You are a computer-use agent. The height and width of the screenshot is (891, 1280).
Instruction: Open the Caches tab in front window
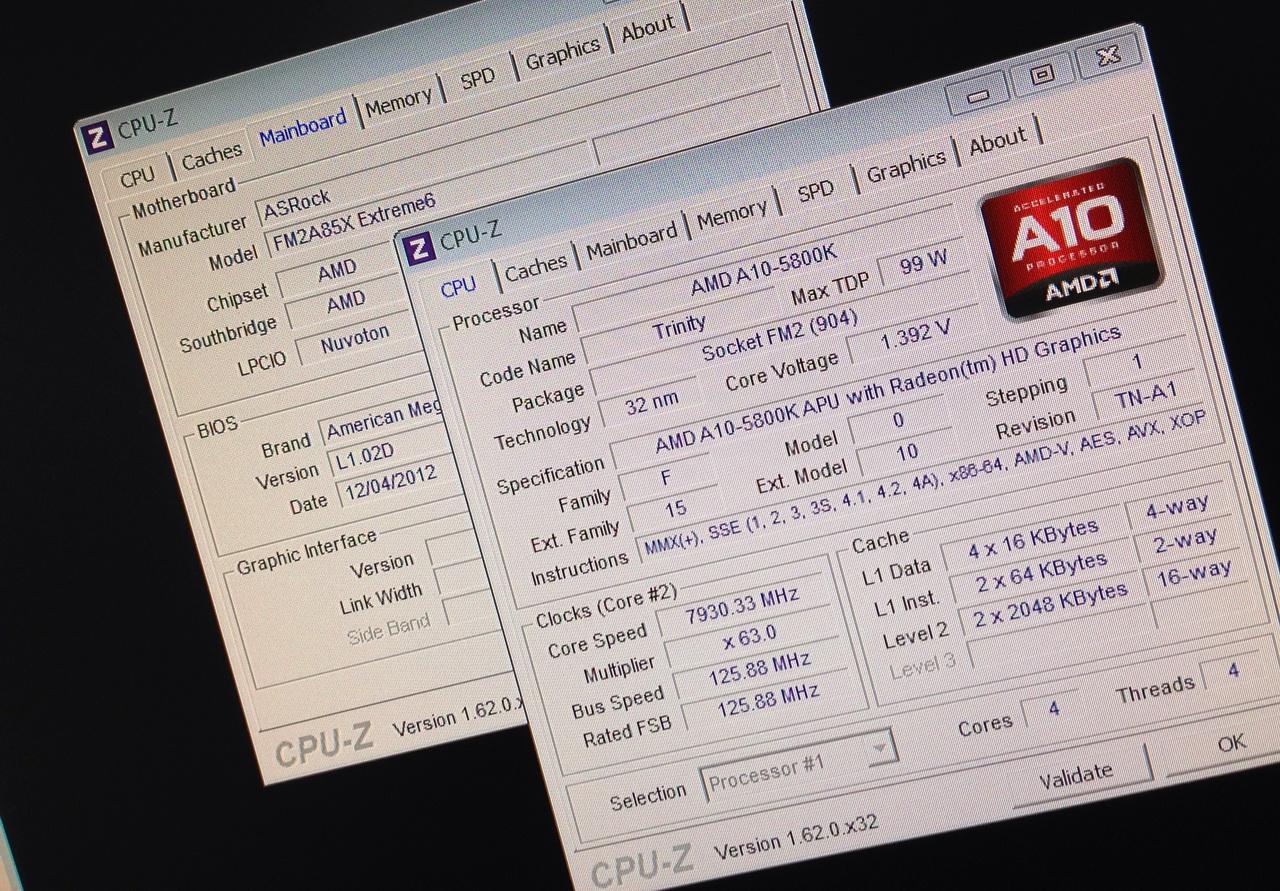pos(536,267)
